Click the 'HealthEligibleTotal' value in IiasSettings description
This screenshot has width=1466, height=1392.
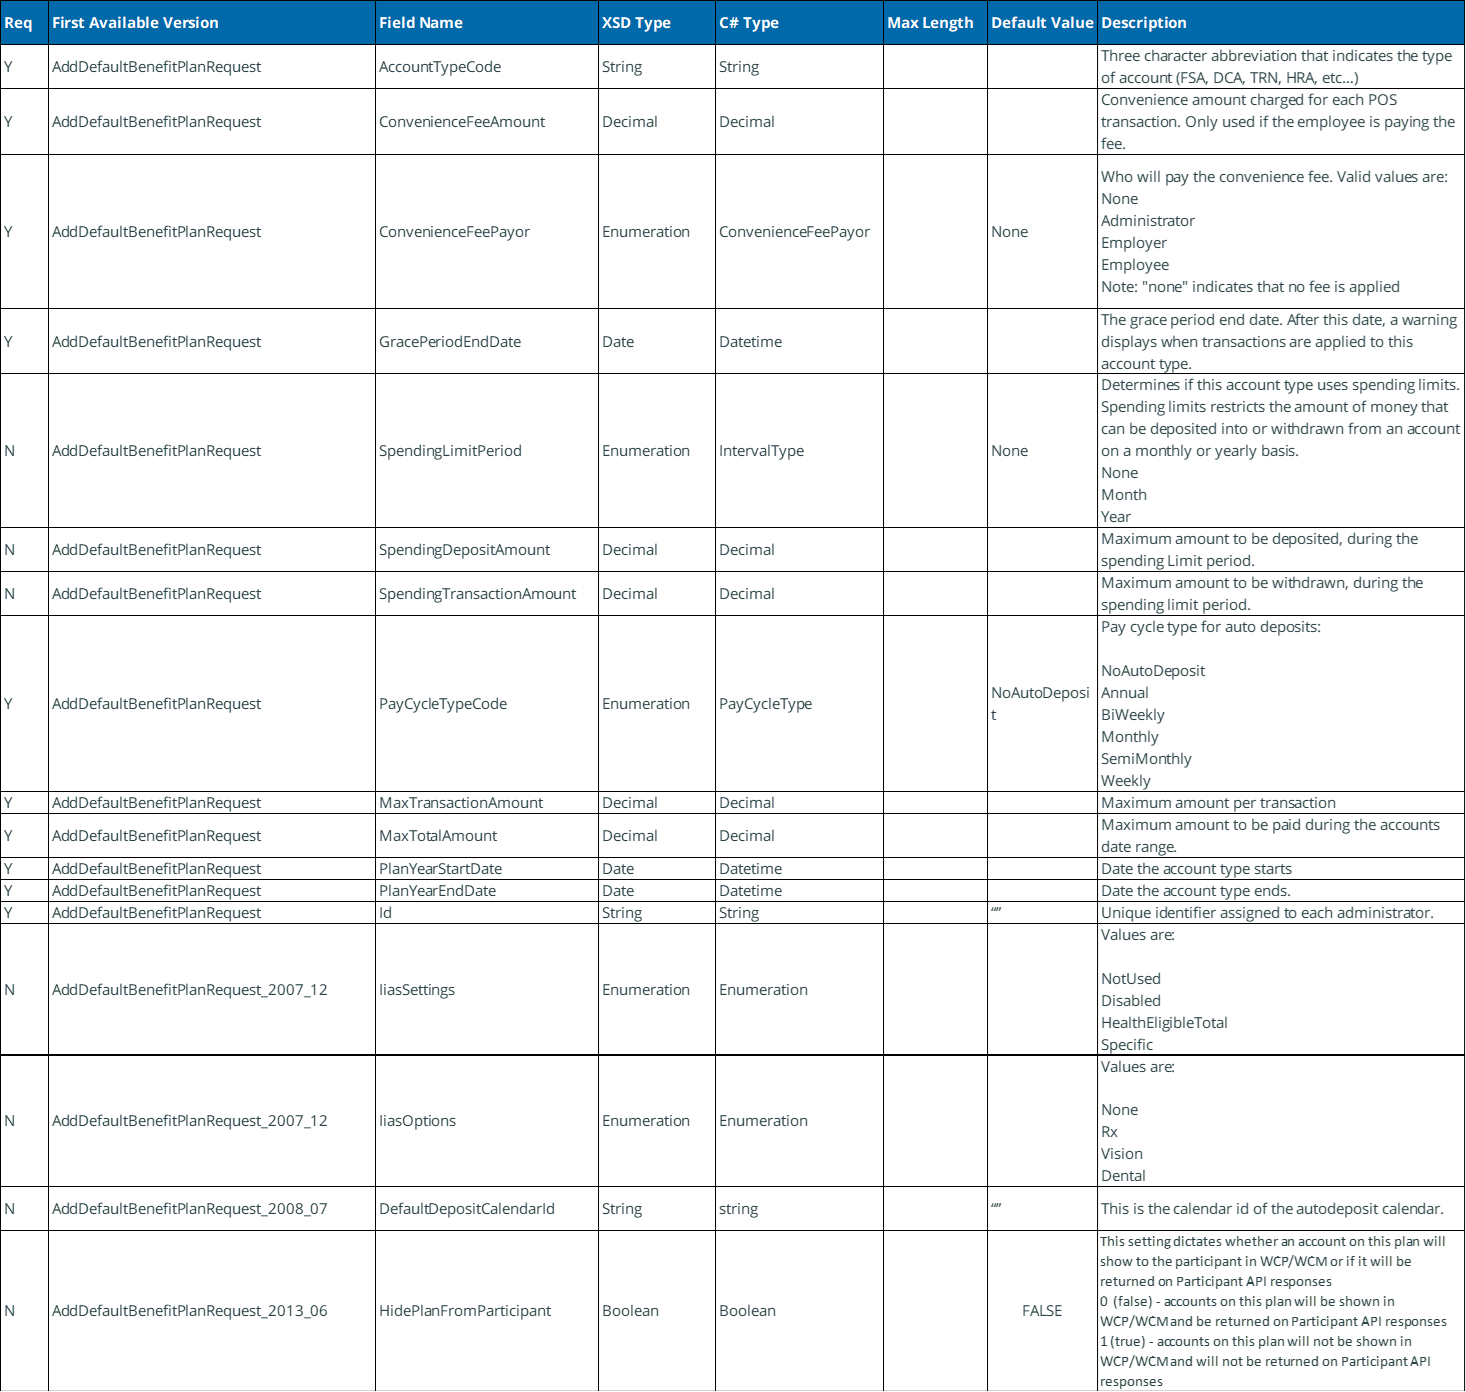coord(1164,1023)
